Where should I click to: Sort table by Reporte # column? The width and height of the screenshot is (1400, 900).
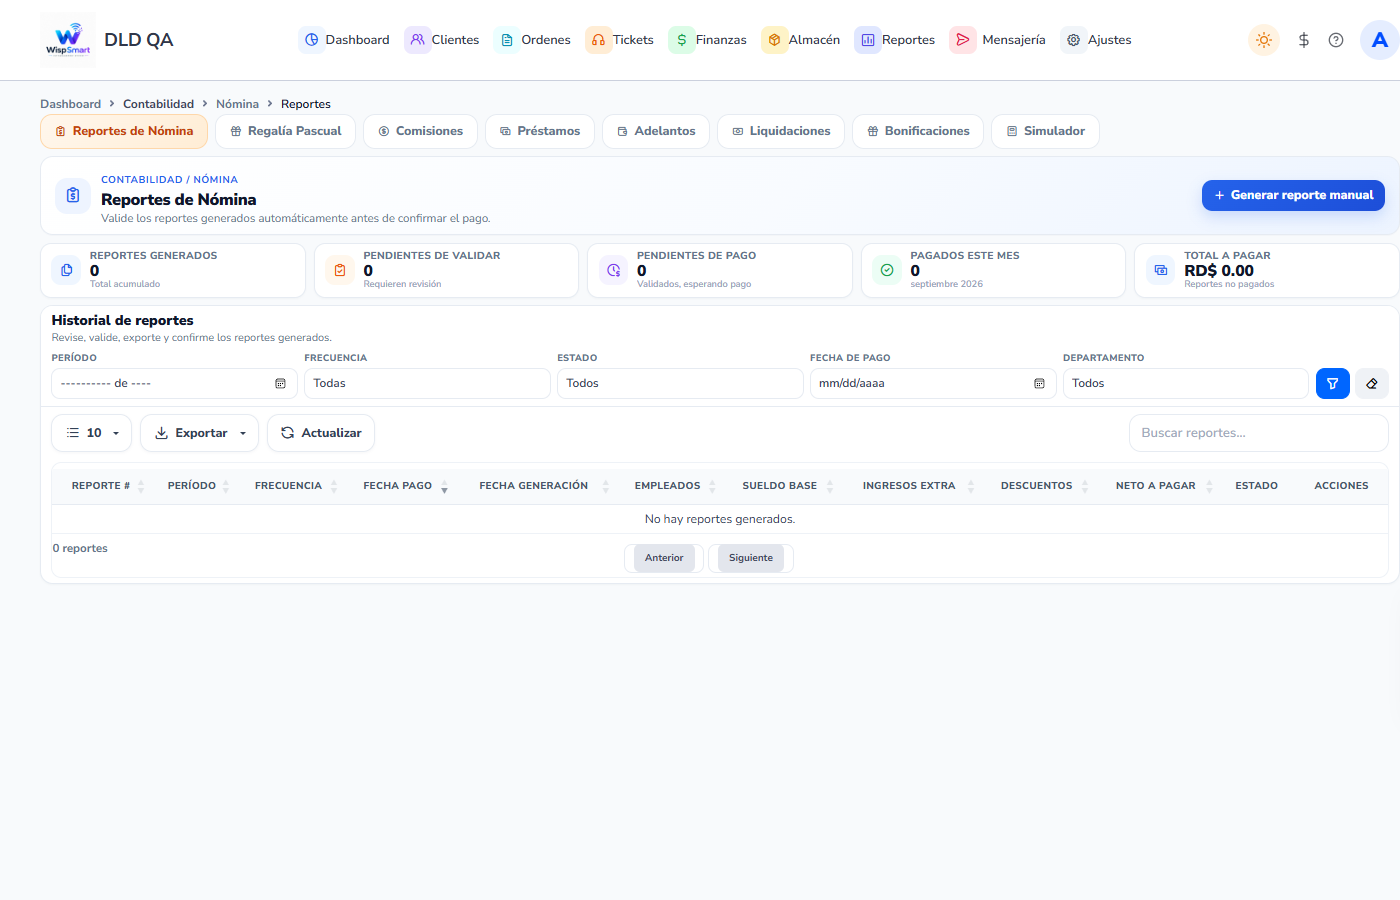coord(108,486)
